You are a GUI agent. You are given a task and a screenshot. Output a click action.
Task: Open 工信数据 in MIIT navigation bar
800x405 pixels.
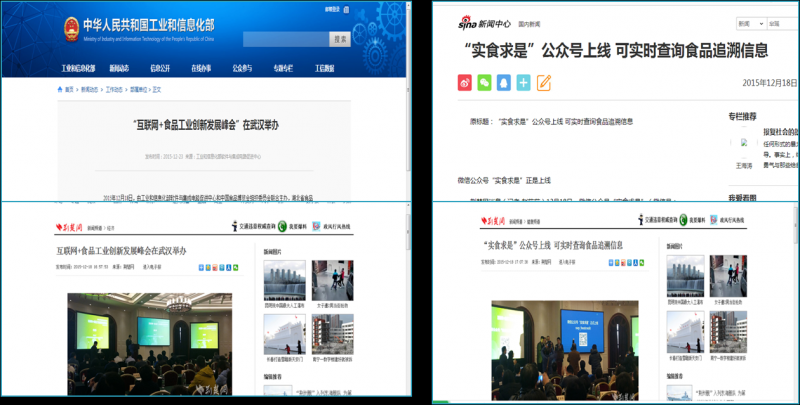pyautogui.click(x=326, y=68)
